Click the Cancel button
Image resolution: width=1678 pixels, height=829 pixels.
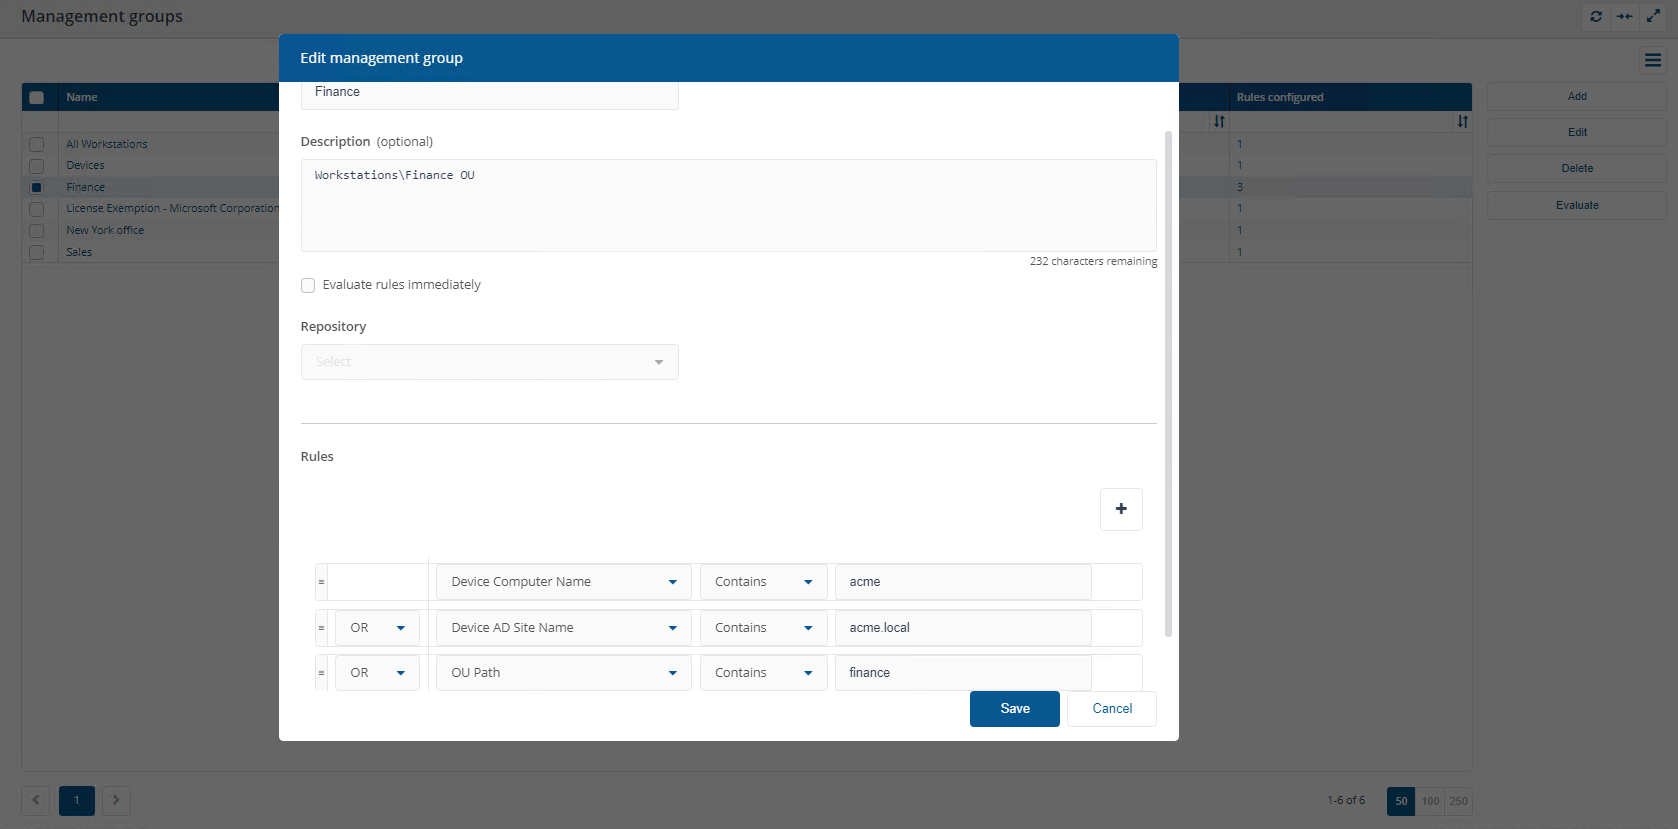[x=1111, y=709]
